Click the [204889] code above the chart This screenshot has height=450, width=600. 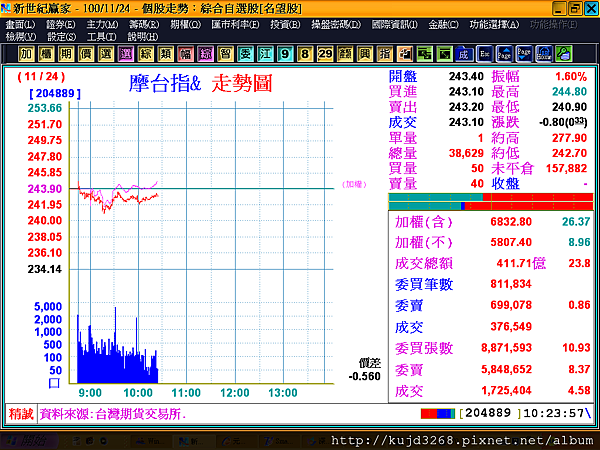(55, 94)
